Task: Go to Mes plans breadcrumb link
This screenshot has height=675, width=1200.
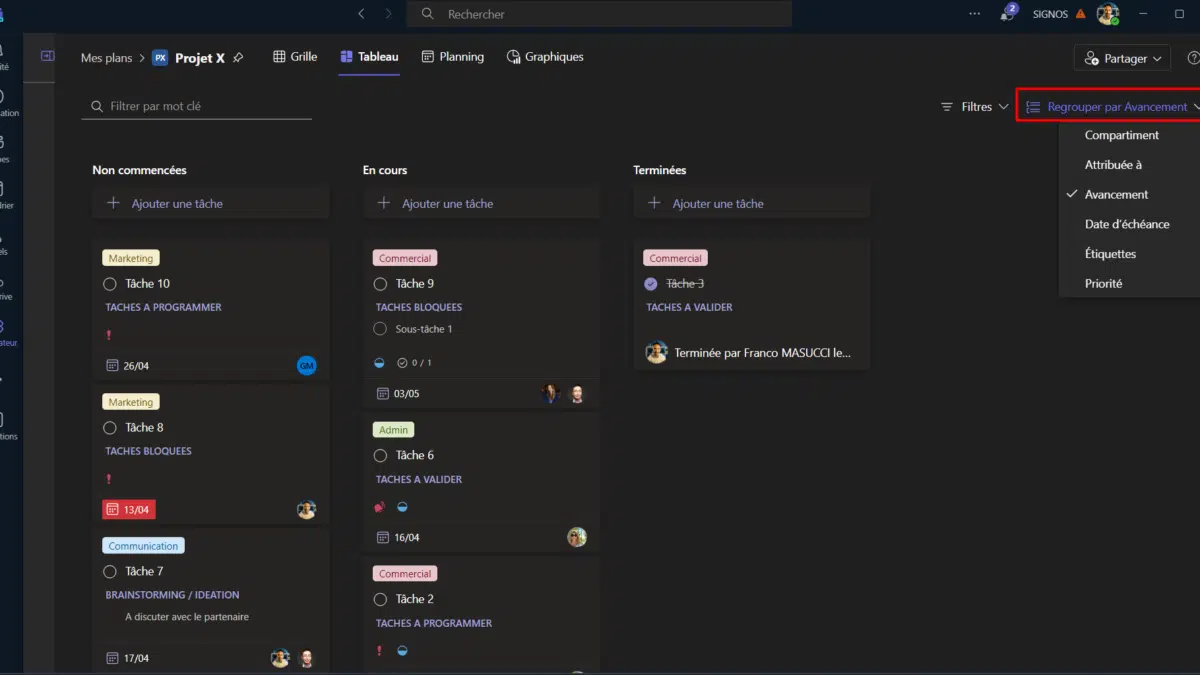Action: click(106, 58)
